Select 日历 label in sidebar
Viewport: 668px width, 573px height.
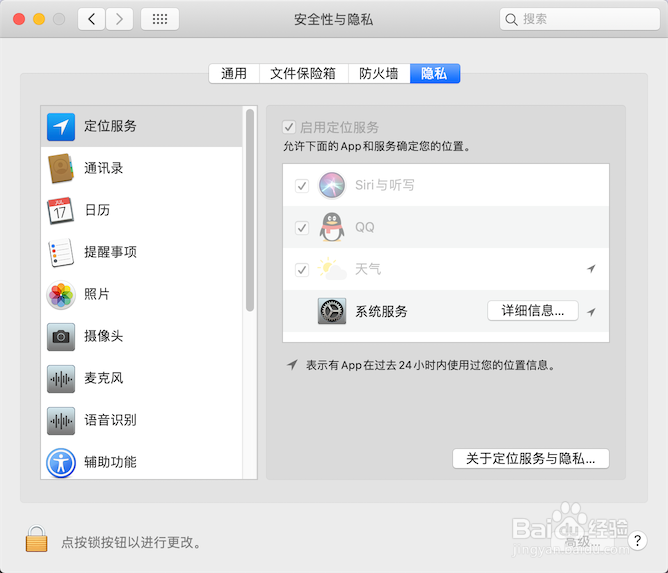(x=97, y=210)
